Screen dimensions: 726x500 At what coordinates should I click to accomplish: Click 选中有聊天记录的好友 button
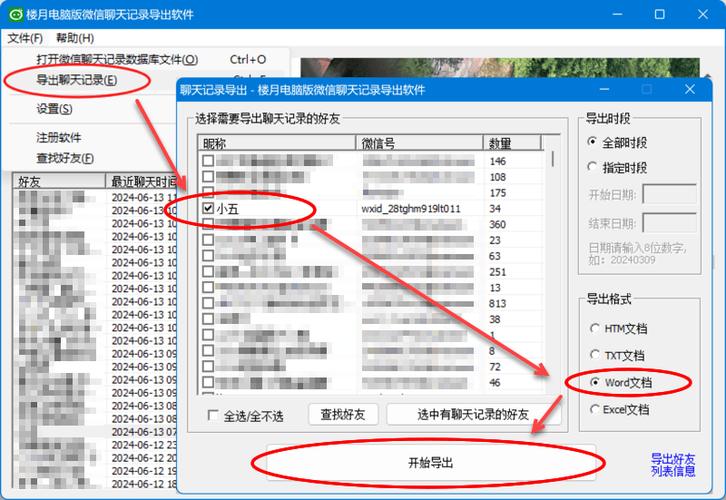[x=474, y=414]
